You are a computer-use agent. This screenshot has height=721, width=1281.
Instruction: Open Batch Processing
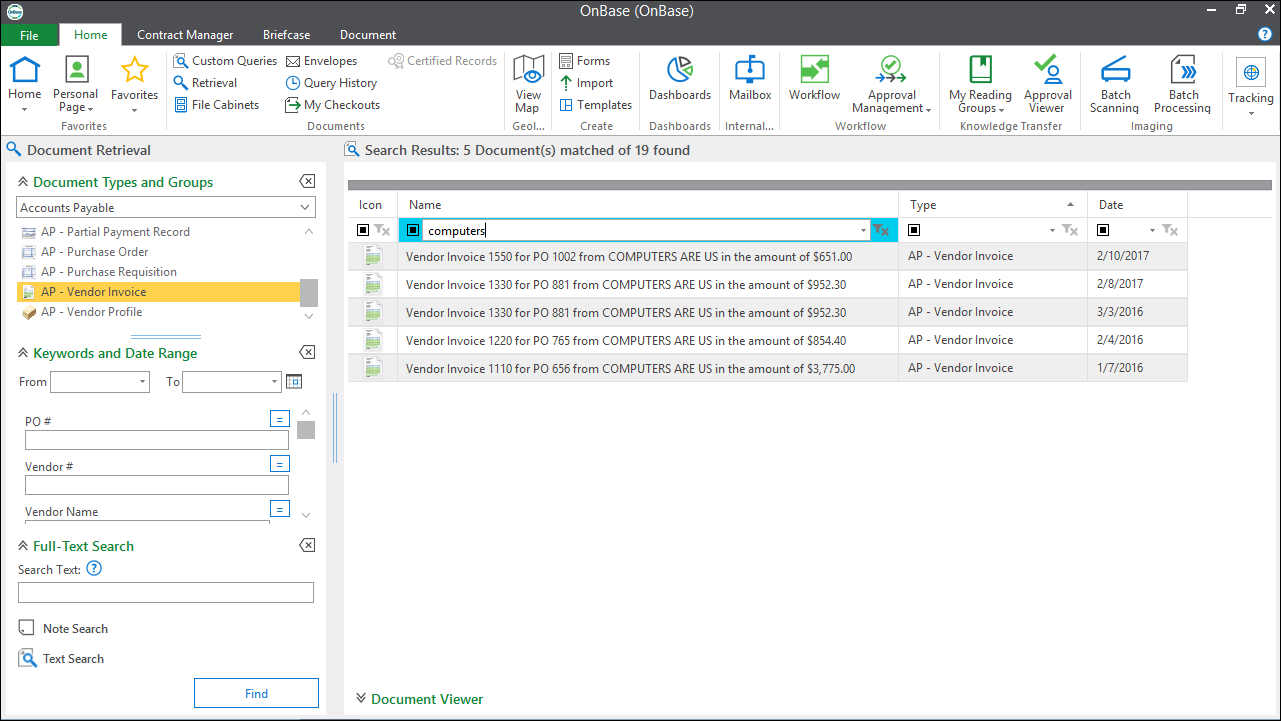[x=1183, y=84]
